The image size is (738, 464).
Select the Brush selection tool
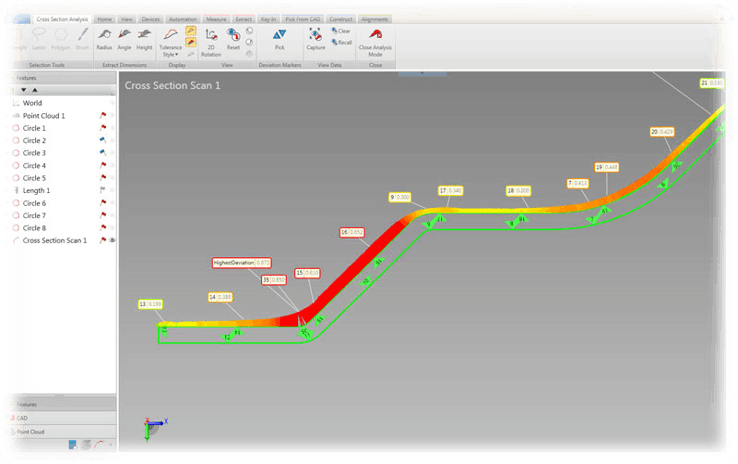(x=82, y=39)
